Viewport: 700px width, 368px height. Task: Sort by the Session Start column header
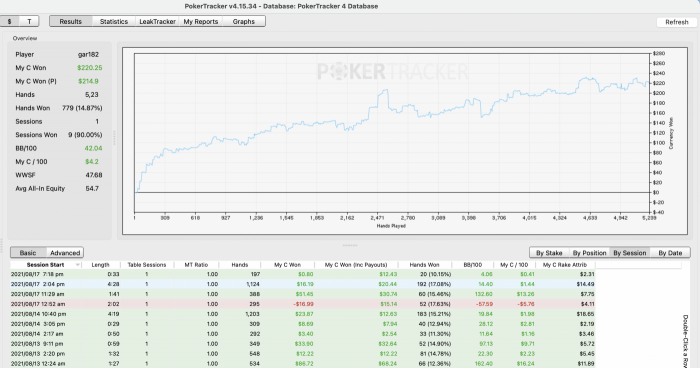pos(45,265)
